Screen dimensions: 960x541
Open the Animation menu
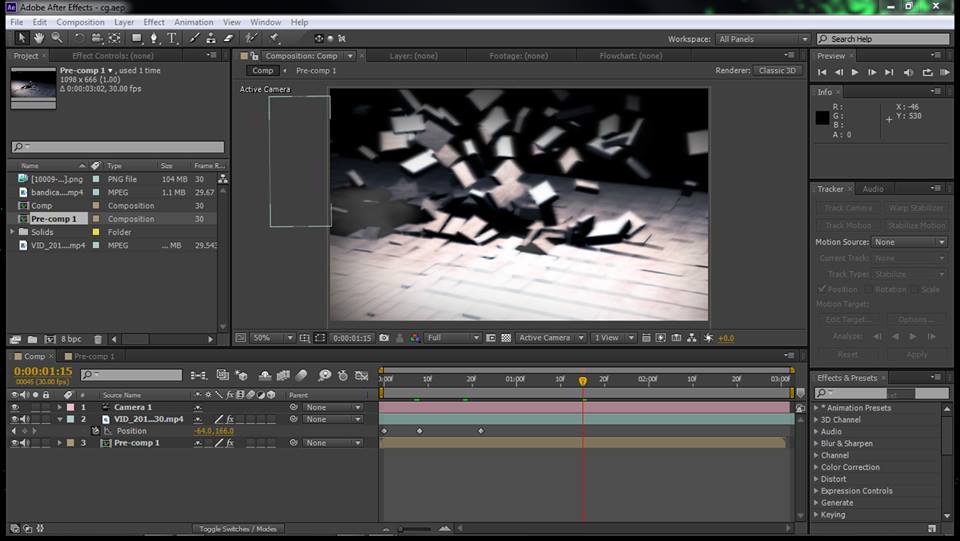coord(193,22)
